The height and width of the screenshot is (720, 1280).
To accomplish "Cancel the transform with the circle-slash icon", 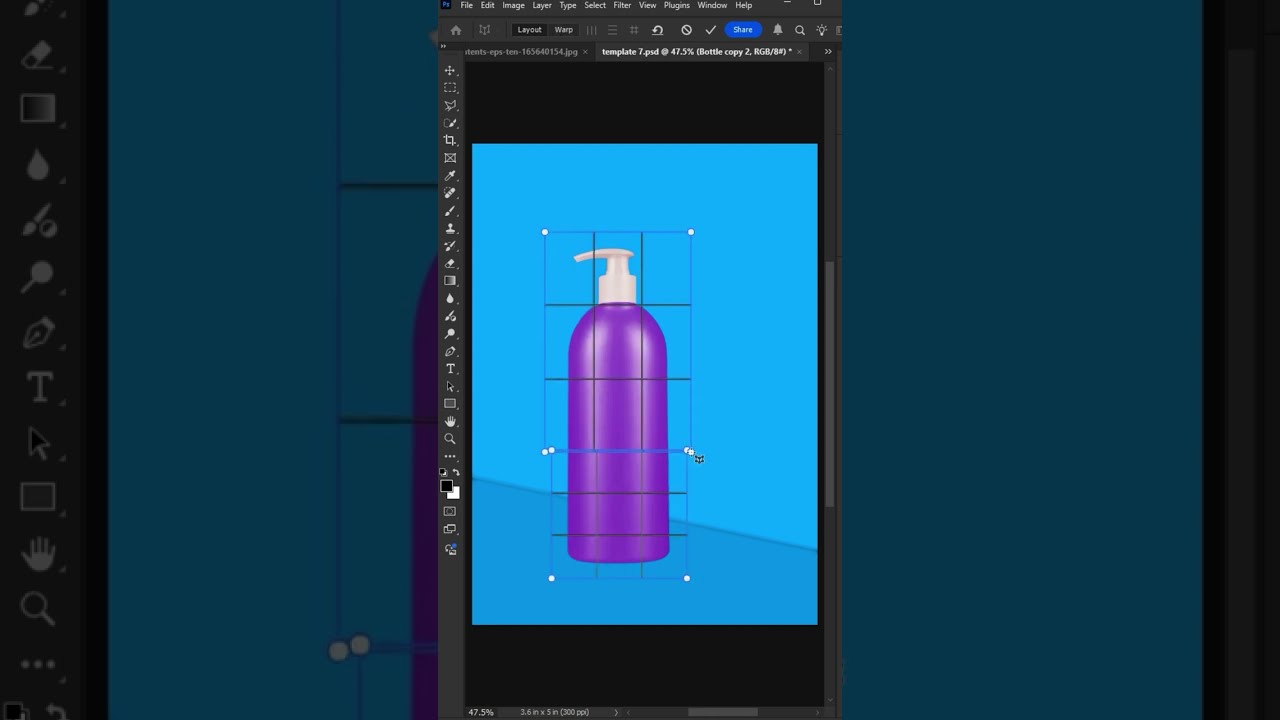I will tap(686, 30).
